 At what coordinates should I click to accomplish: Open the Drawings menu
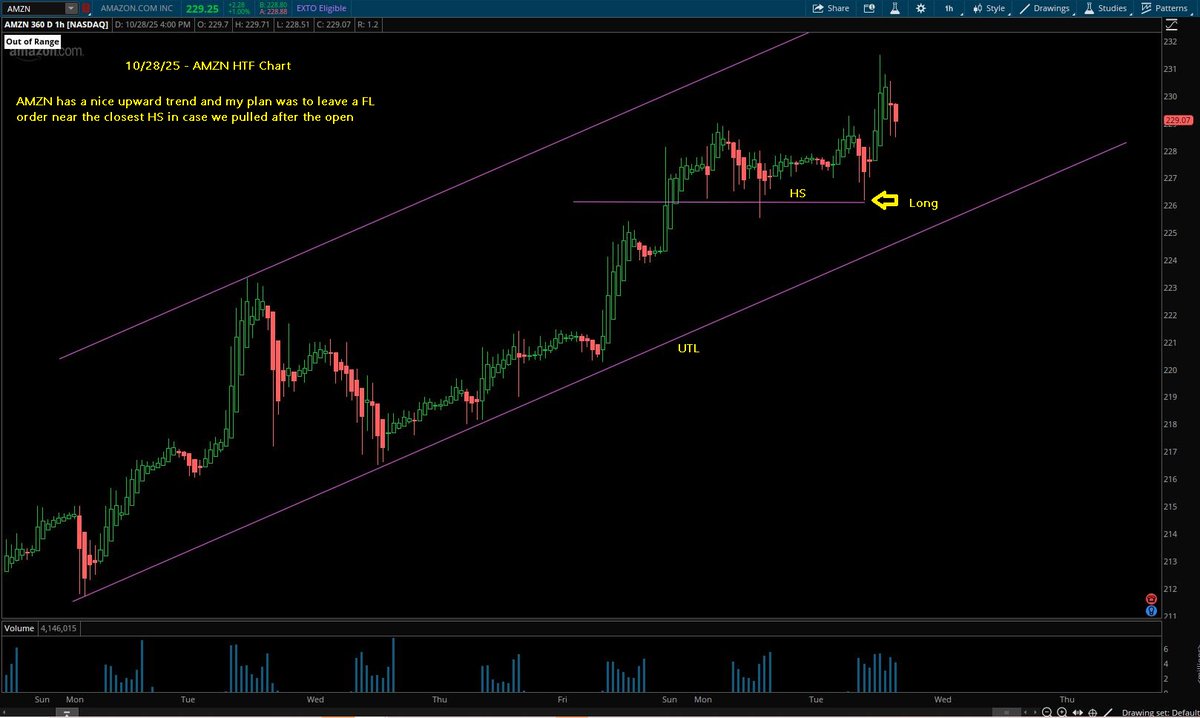(x=1045, y=8)
